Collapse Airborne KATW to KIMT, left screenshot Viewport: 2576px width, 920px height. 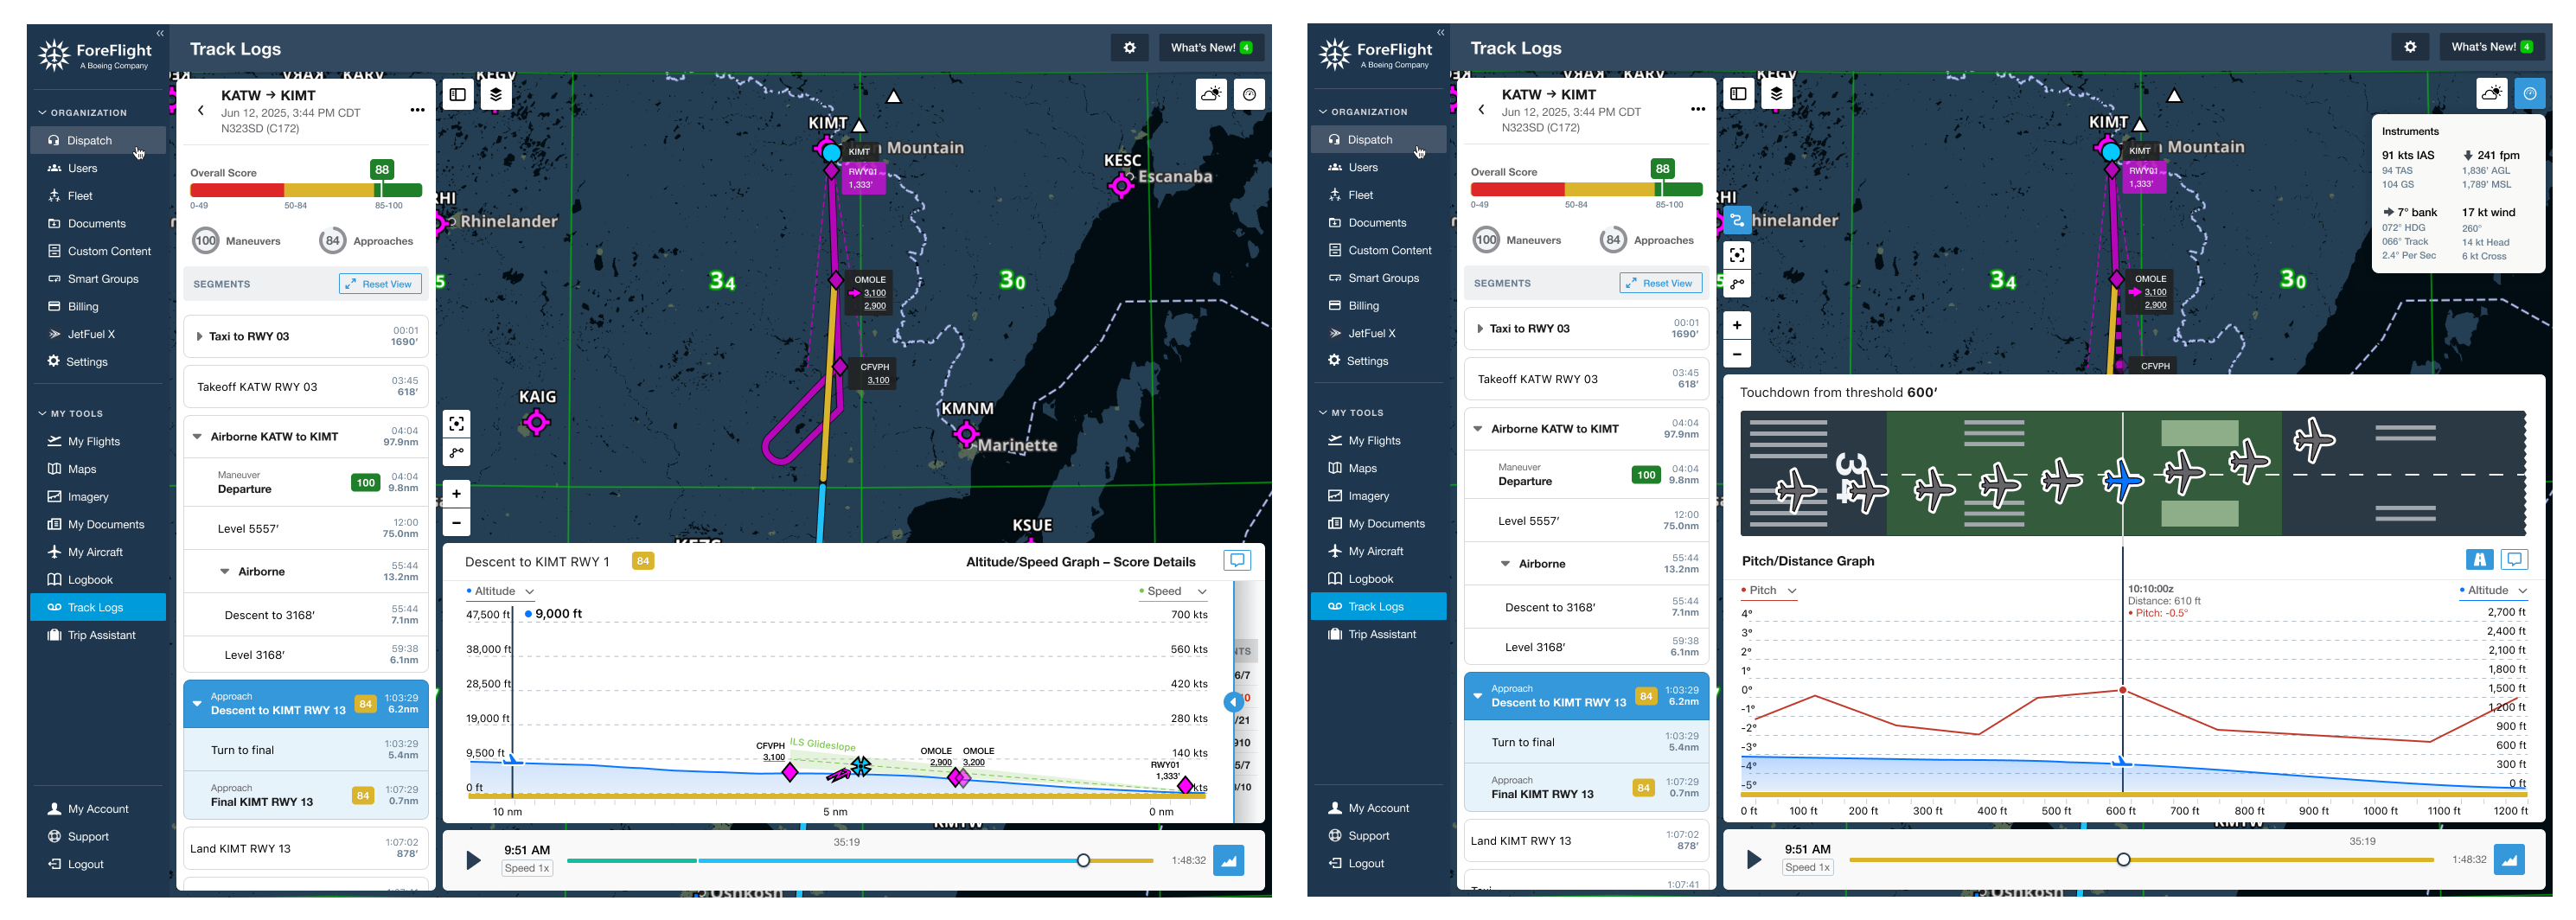click(197, 437)
